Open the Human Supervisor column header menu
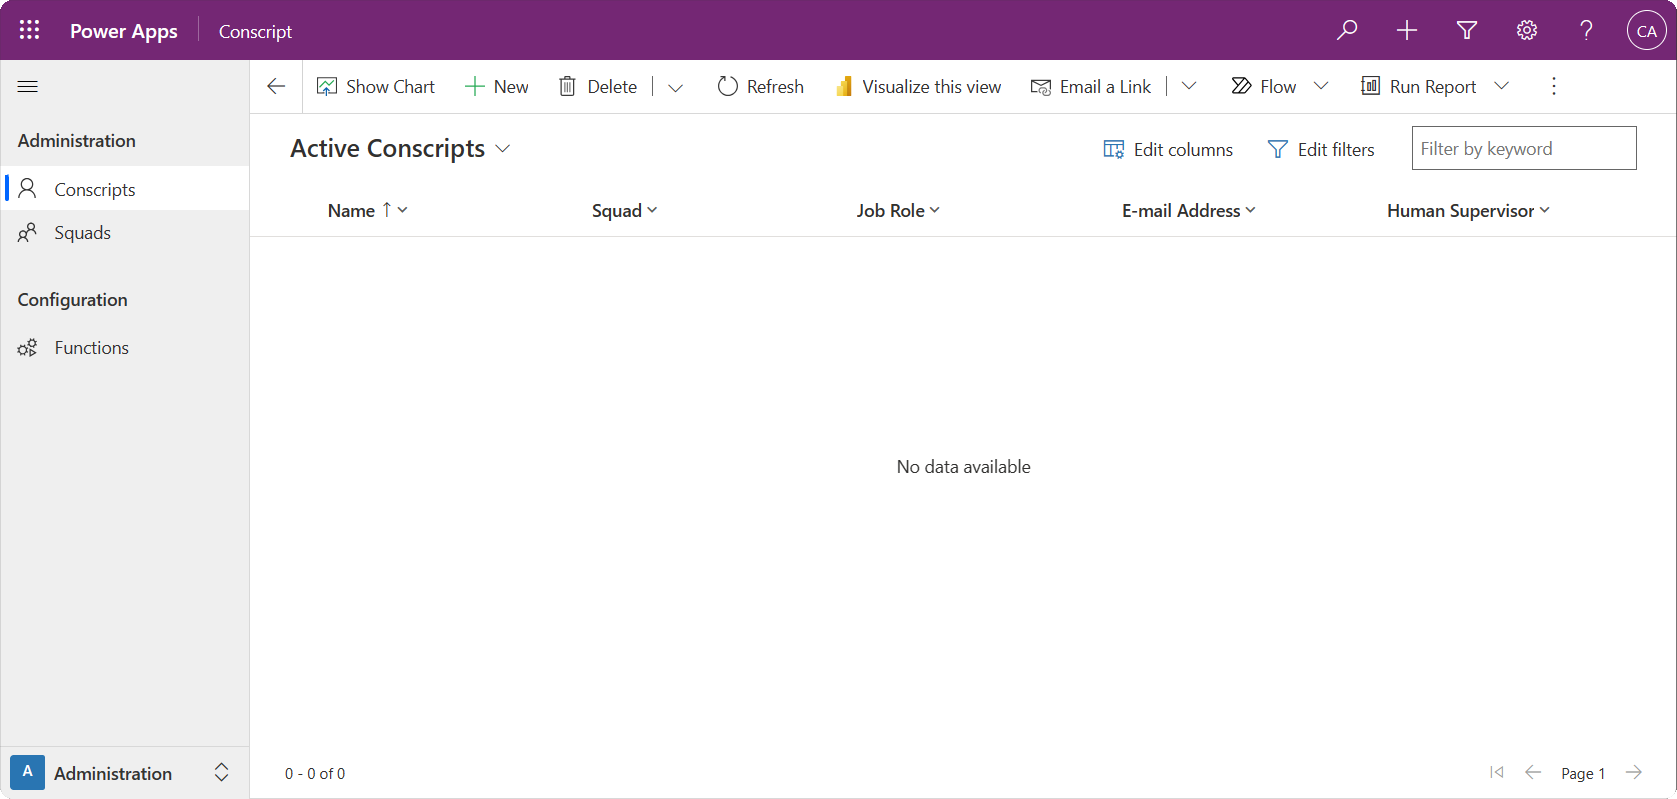1677x799 pixels. click(1468, 211)
